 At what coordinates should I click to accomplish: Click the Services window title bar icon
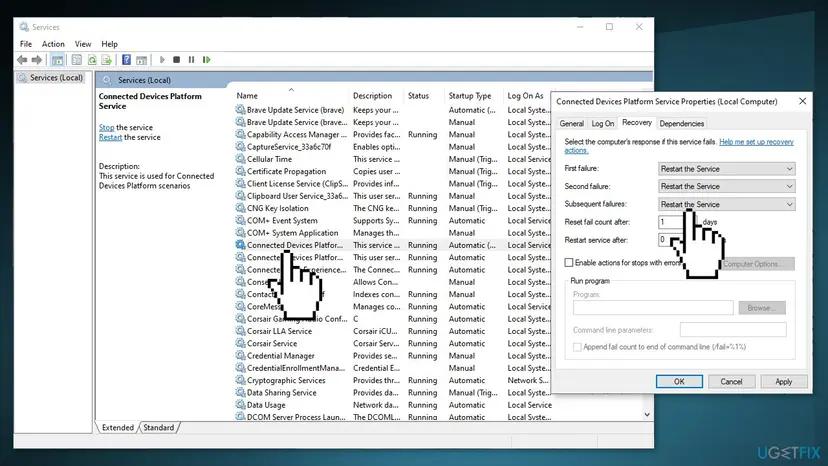[x=24, y=26]
